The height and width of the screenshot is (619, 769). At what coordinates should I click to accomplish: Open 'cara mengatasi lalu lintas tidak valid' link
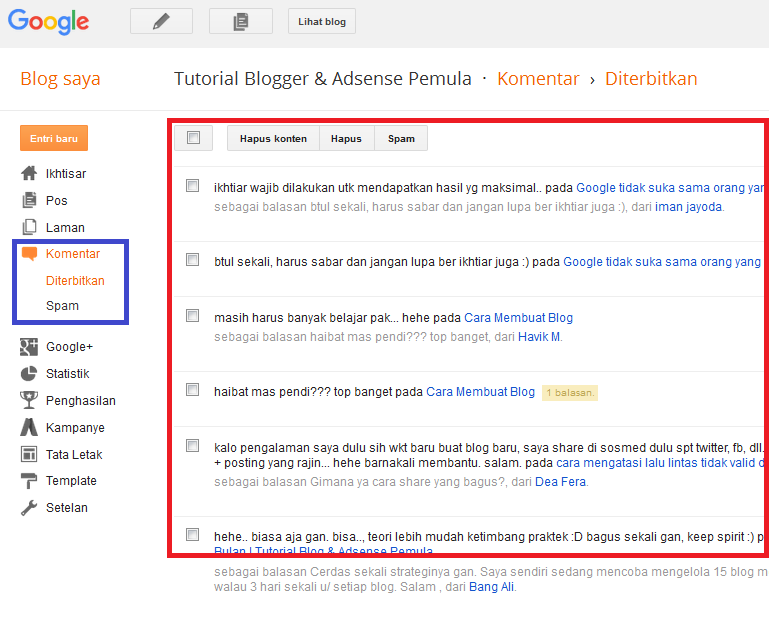pos(660,463)
